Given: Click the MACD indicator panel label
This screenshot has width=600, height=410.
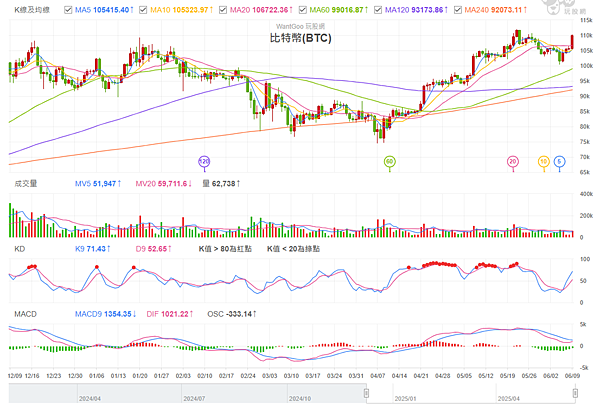Looking at the screenshot, I should [25, 314].
